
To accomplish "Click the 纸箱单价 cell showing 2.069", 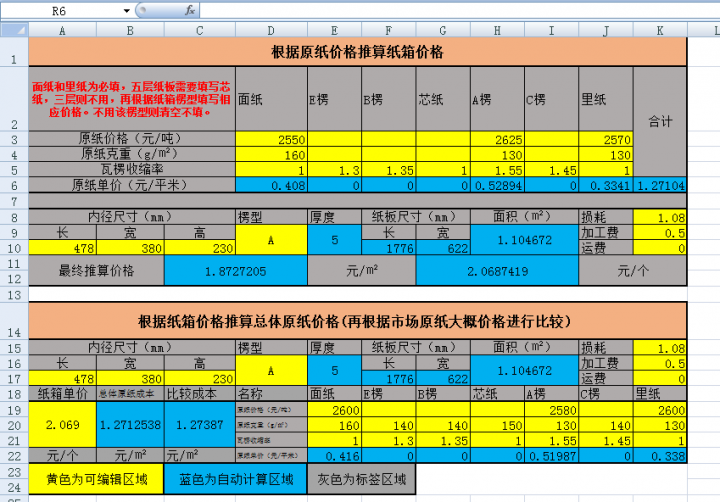I will pos(63,426).
